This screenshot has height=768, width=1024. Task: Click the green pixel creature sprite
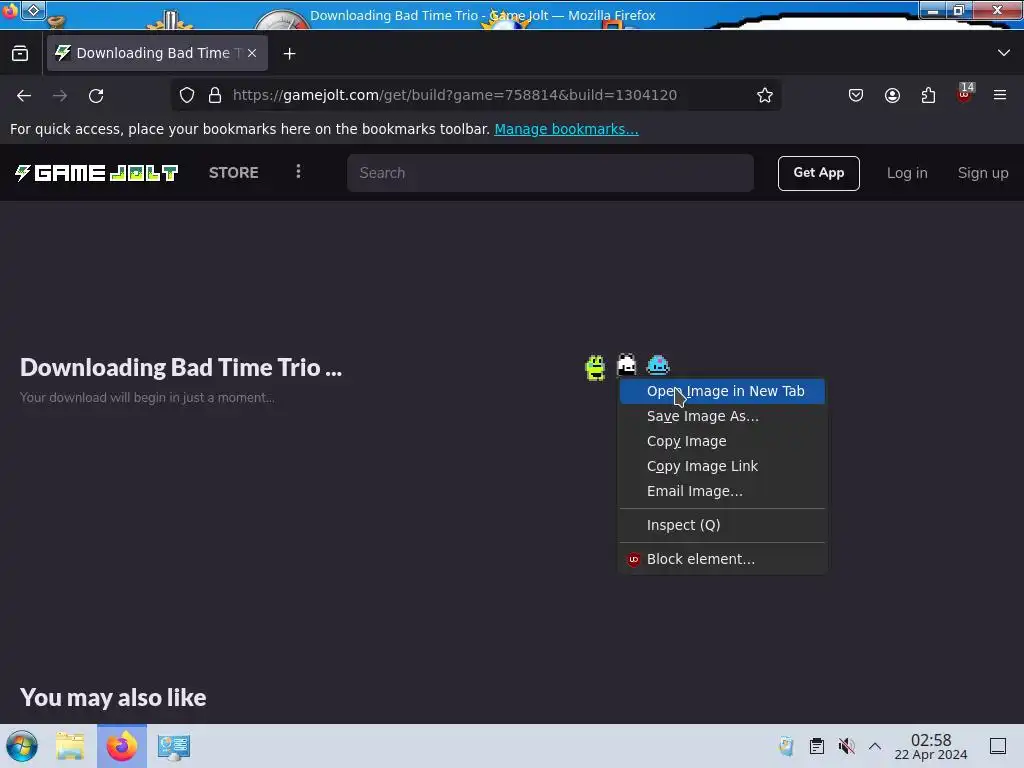(595, 368)
